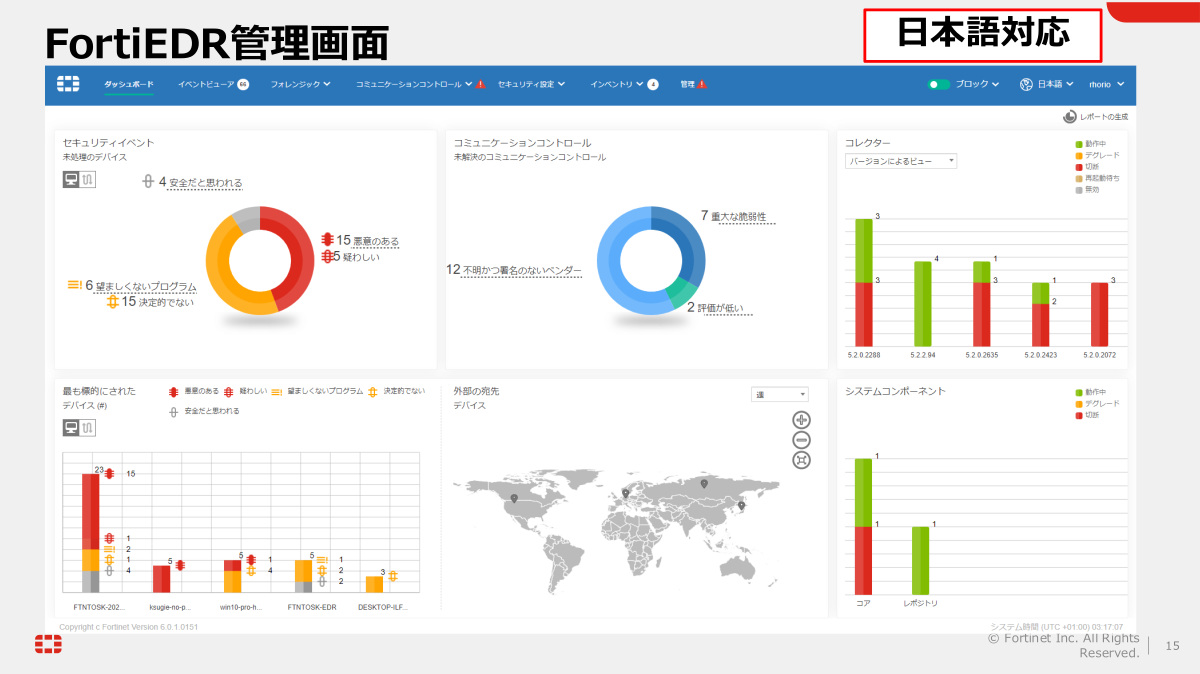Select process view icon in 最も標的にされた panel
This screenshot has width=1200, height=674.
click(x=87, y=428)
